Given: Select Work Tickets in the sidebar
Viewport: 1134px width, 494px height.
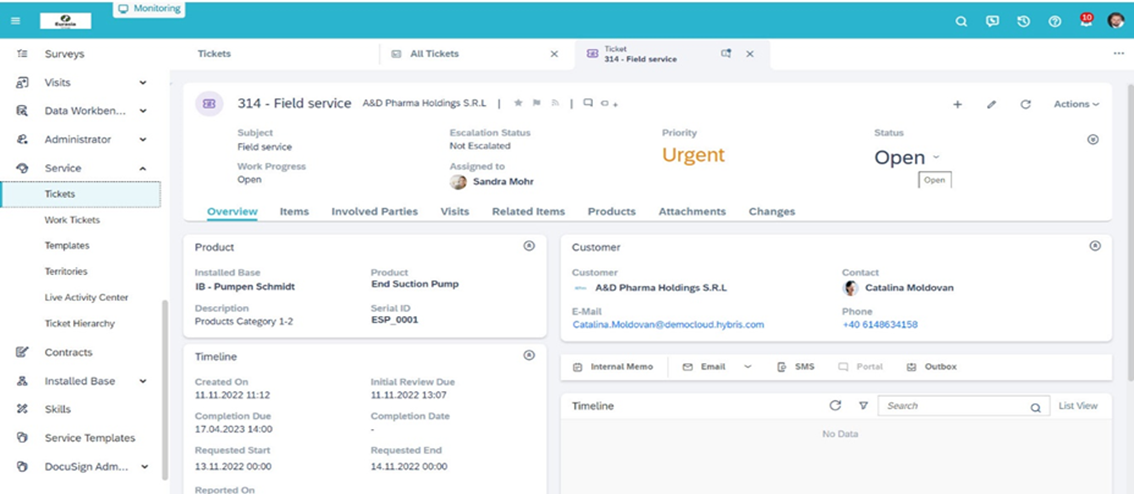Looking at the screenshot, I should [x=72, y=220].
